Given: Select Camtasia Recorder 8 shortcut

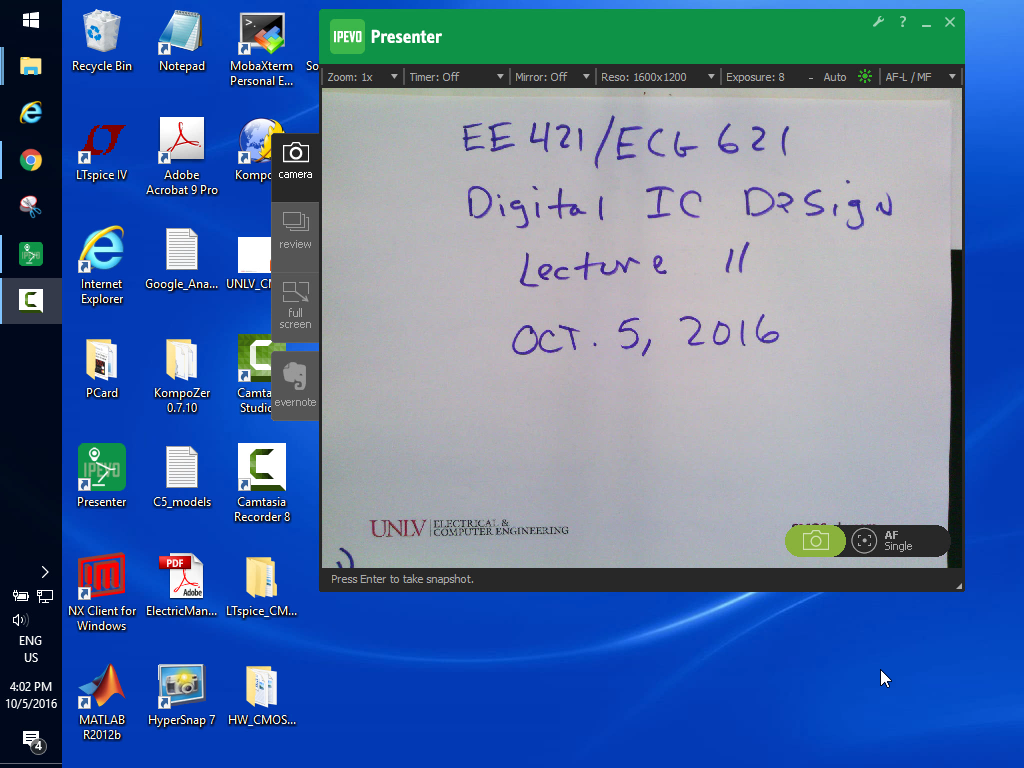Looking at the screenshot, I should point(261,484).
